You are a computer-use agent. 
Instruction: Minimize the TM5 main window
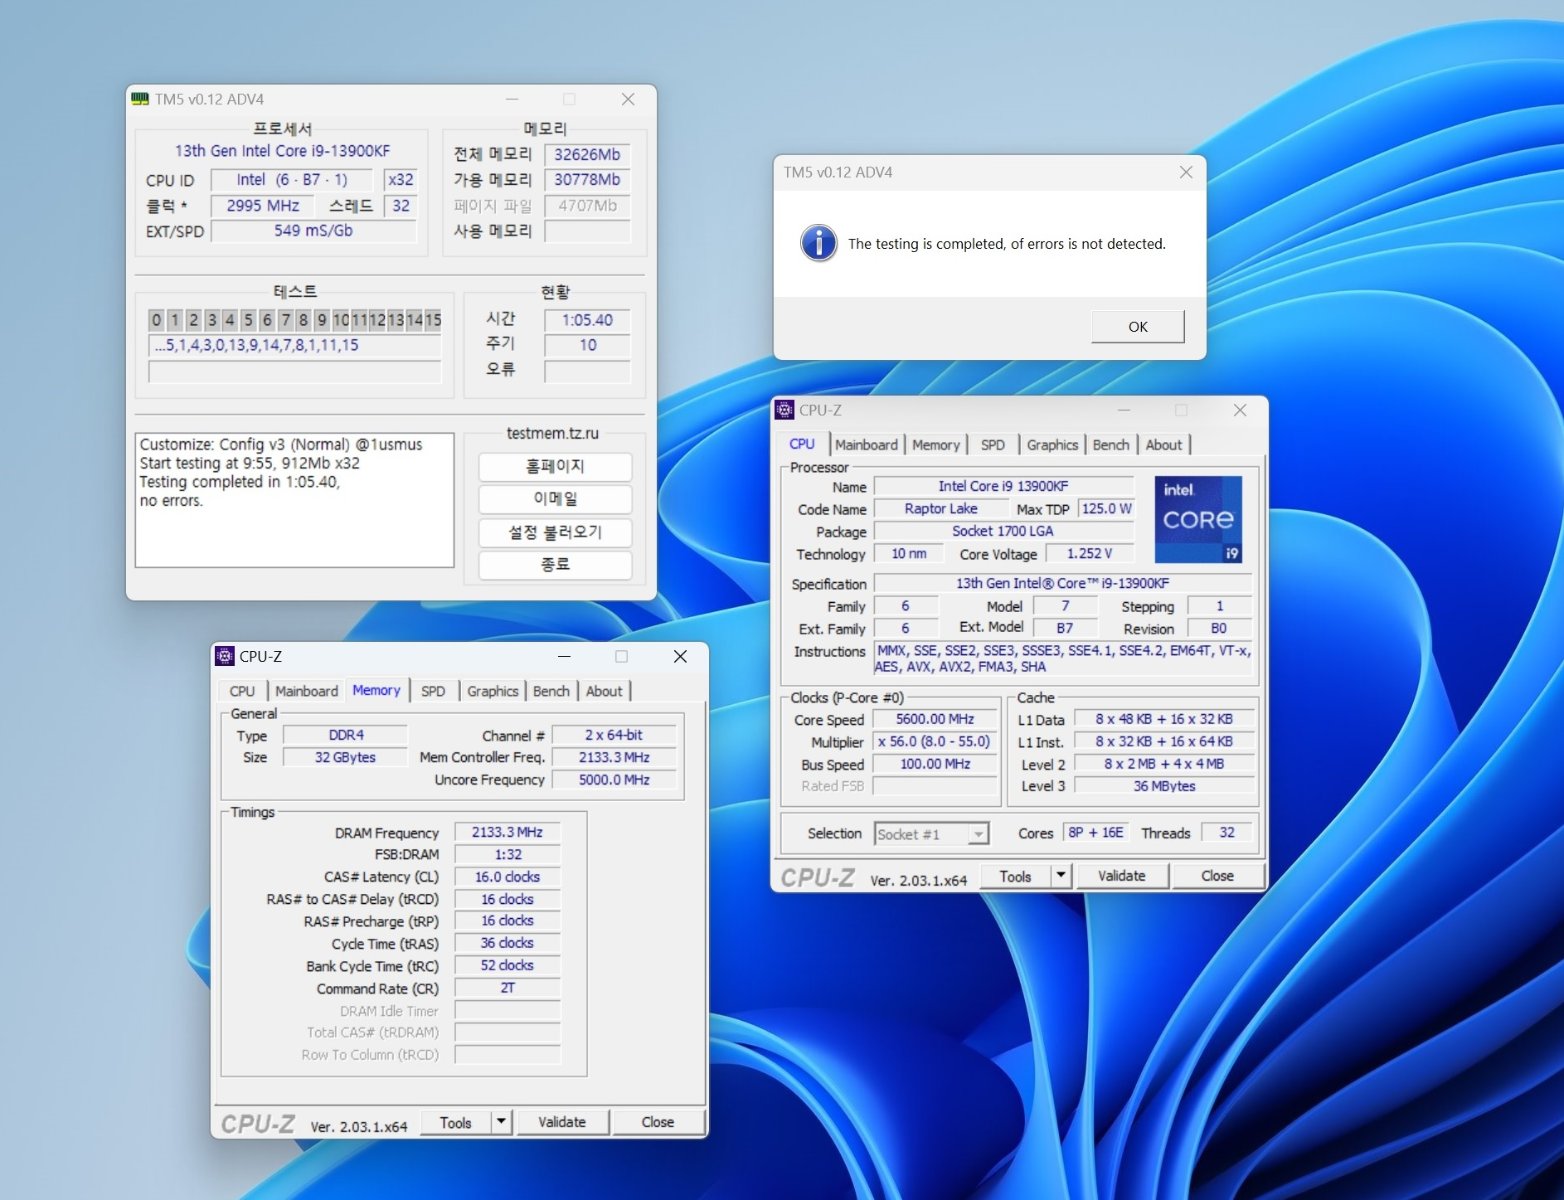click(512, 99)
